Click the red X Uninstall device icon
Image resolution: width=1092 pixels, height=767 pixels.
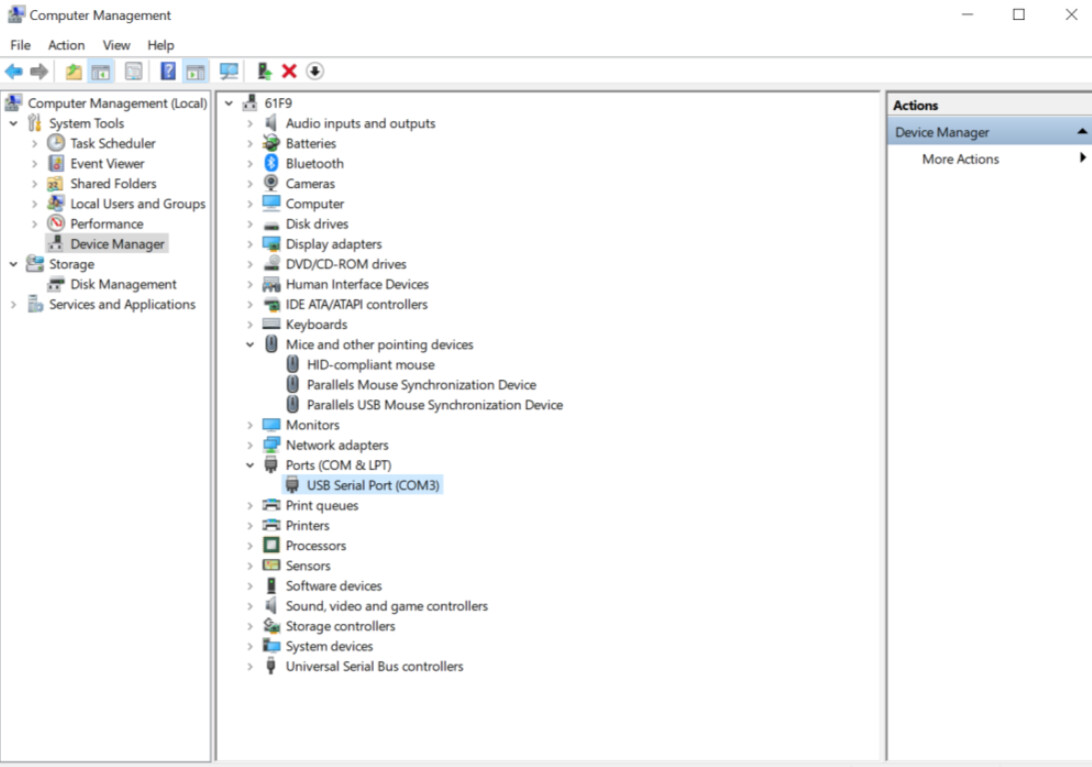coord(289,71)
